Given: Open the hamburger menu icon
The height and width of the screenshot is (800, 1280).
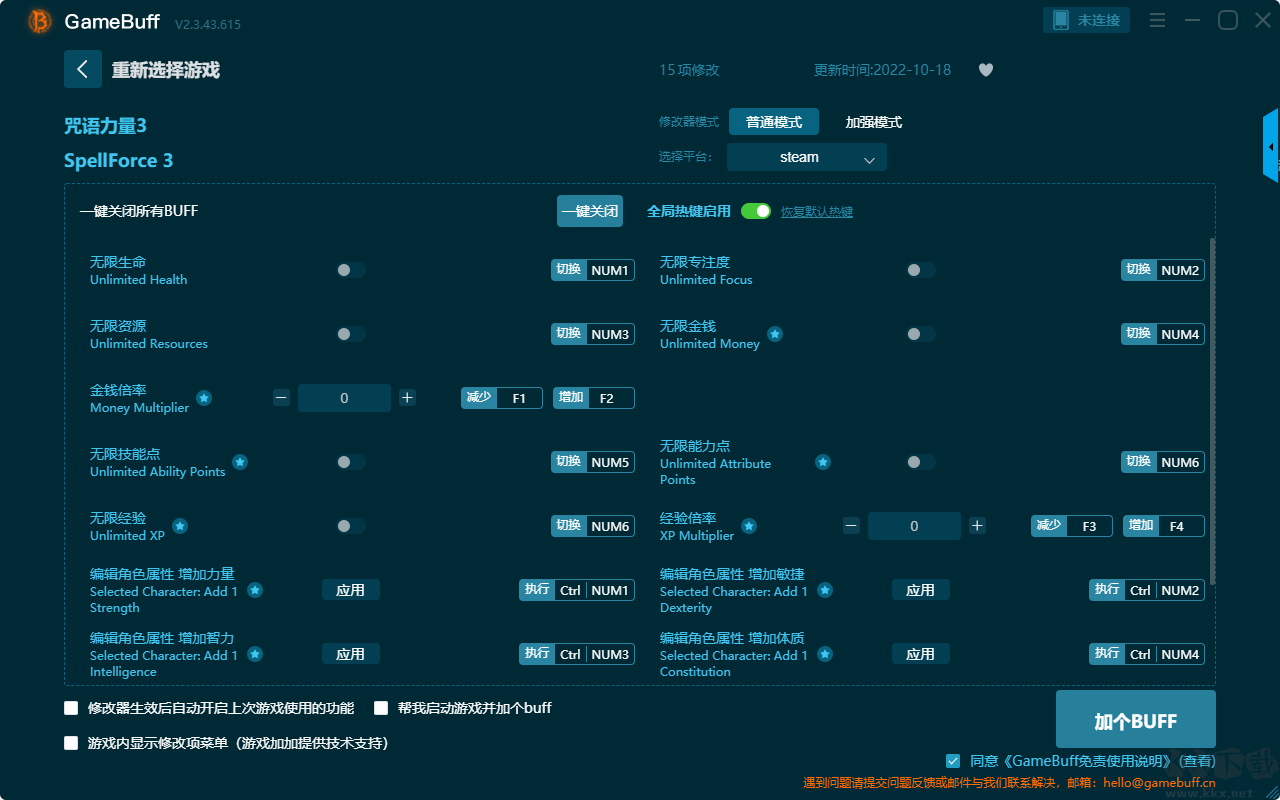Looking at the screenshot, I should tap(1157, 20).
